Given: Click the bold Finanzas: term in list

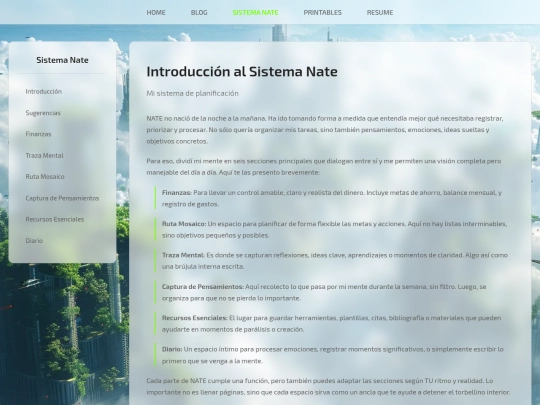Looking at the screenshot, I should tap(177, 193).
